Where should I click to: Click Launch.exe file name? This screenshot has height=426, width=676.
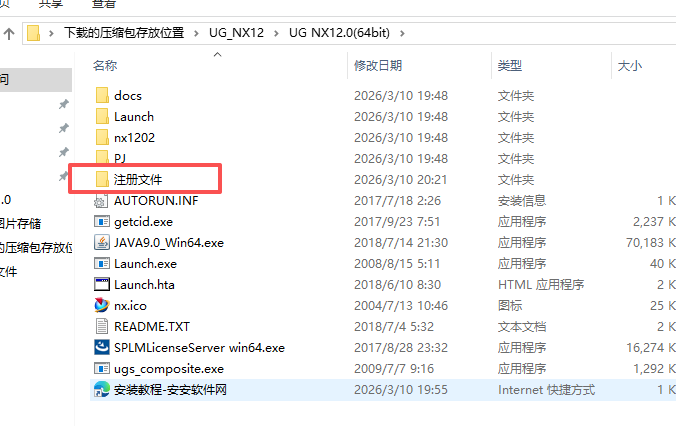pos(146,263)
